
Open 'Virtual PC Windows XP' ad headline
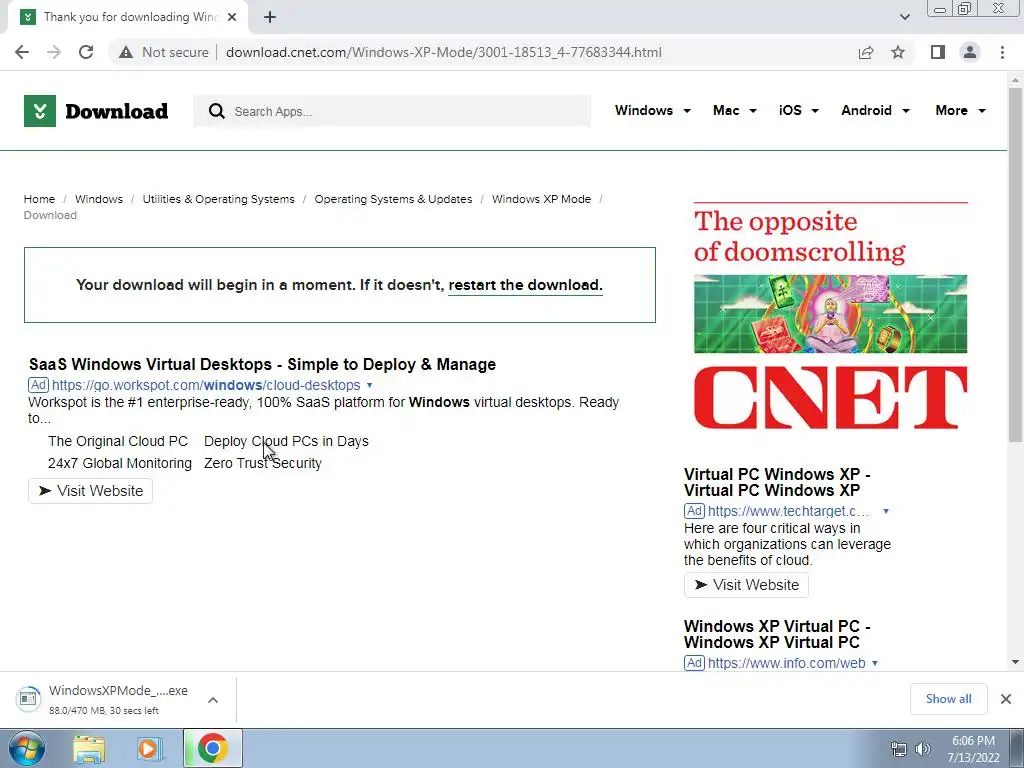coord(776,482)
